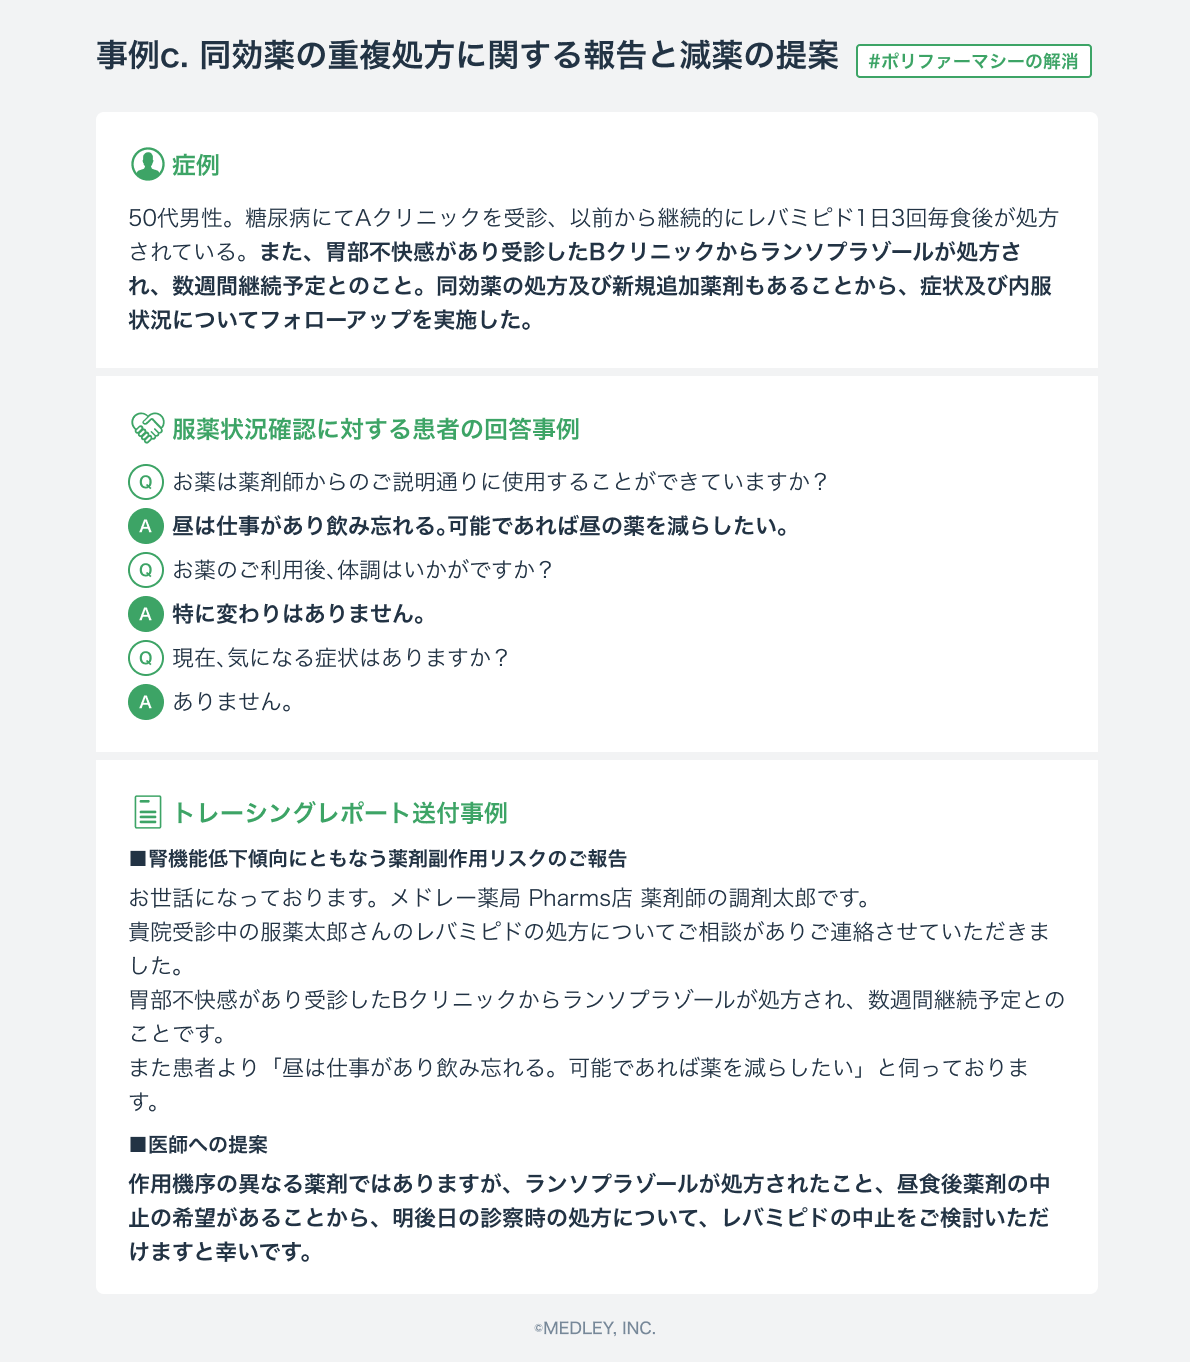Image resolution: width=1190 pixels, height=1362 pixels.
Task: Click the ■腎機能低下傾向 report subtitle
Action: pos(378,858)
